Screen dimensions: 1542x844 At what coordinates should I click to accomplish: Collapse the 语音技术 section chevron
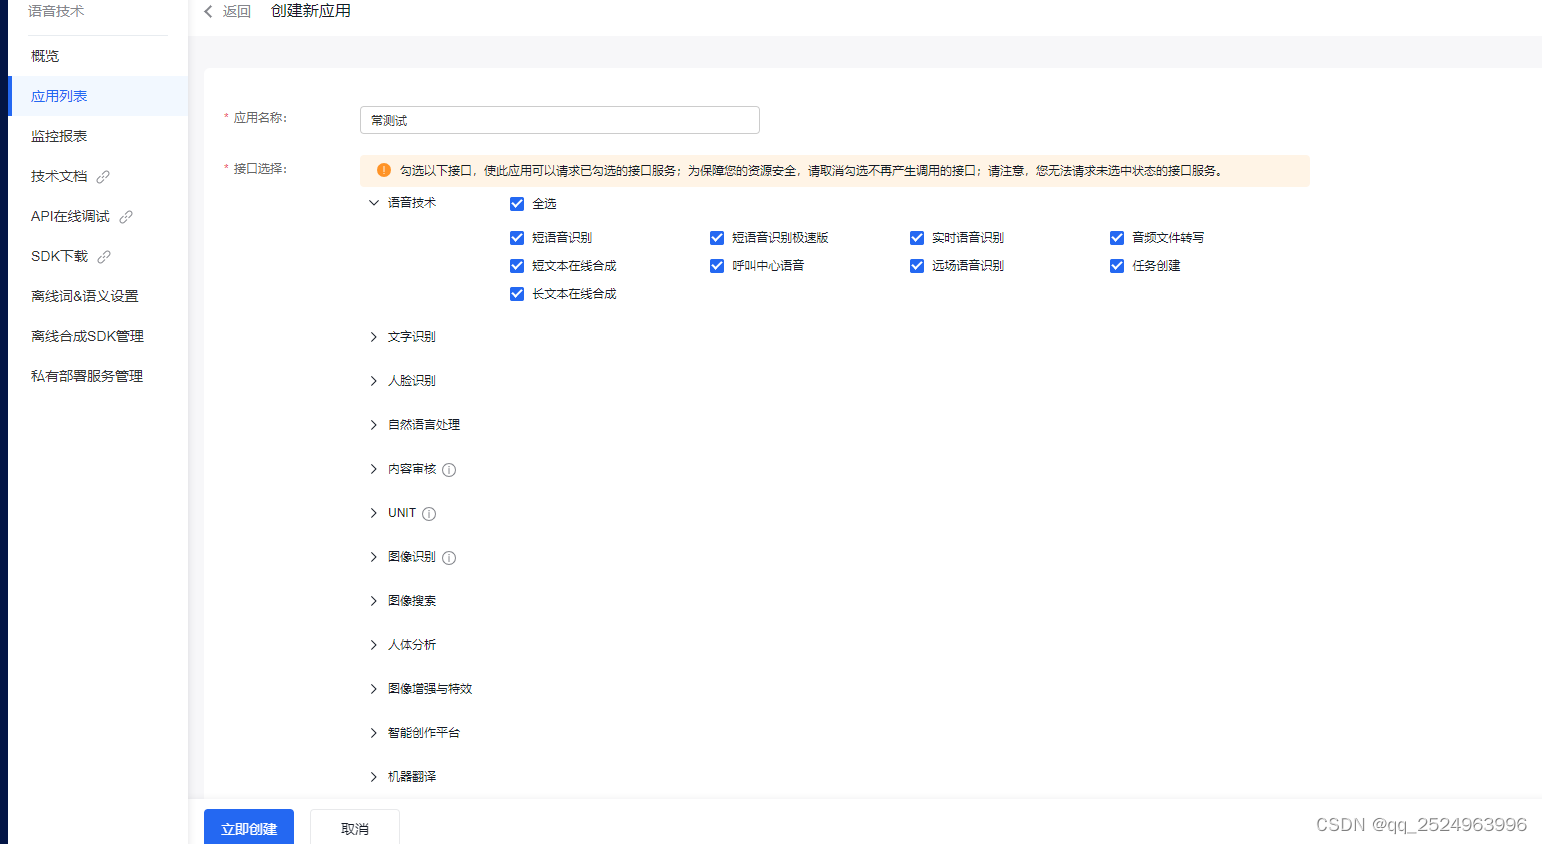click(x=374, y=202)
